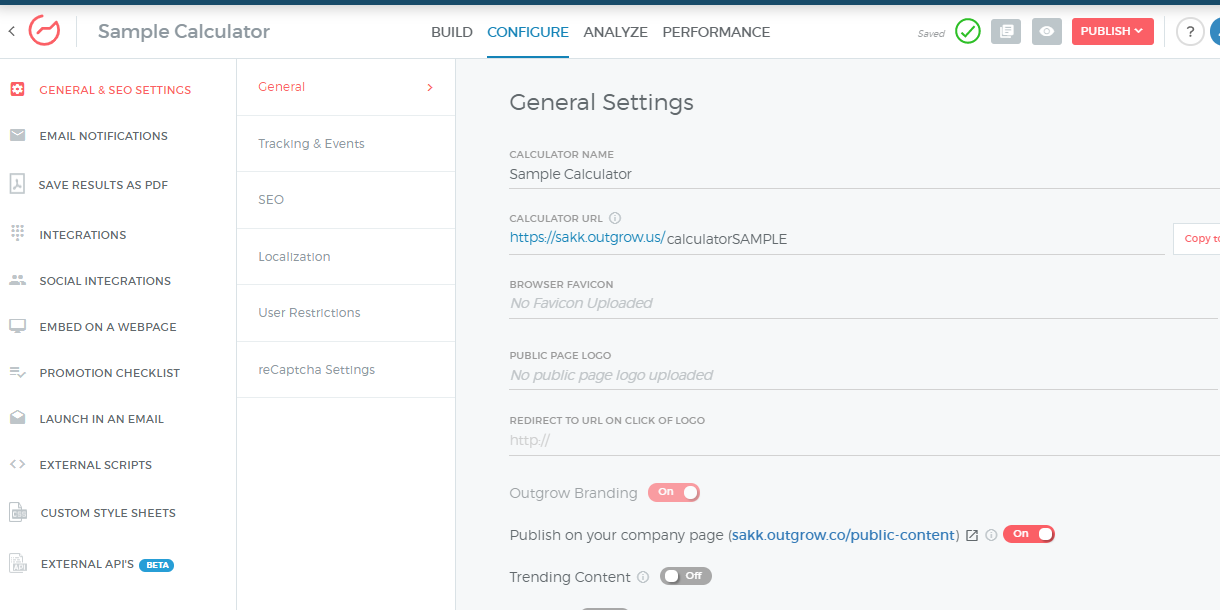Click the External API's file icon
Screen dimensions: 1220x610
(x=18, y=564)
